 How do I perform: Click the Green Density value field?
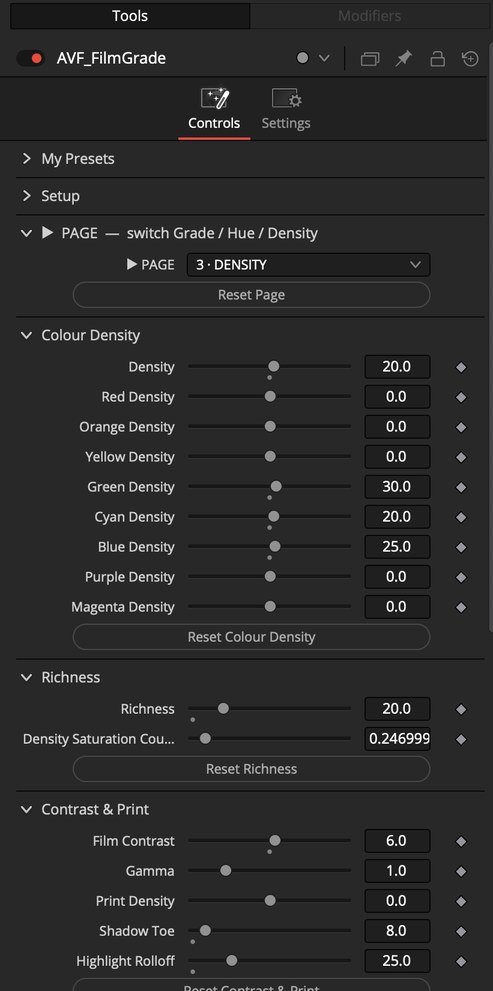[x=397, y=487]
